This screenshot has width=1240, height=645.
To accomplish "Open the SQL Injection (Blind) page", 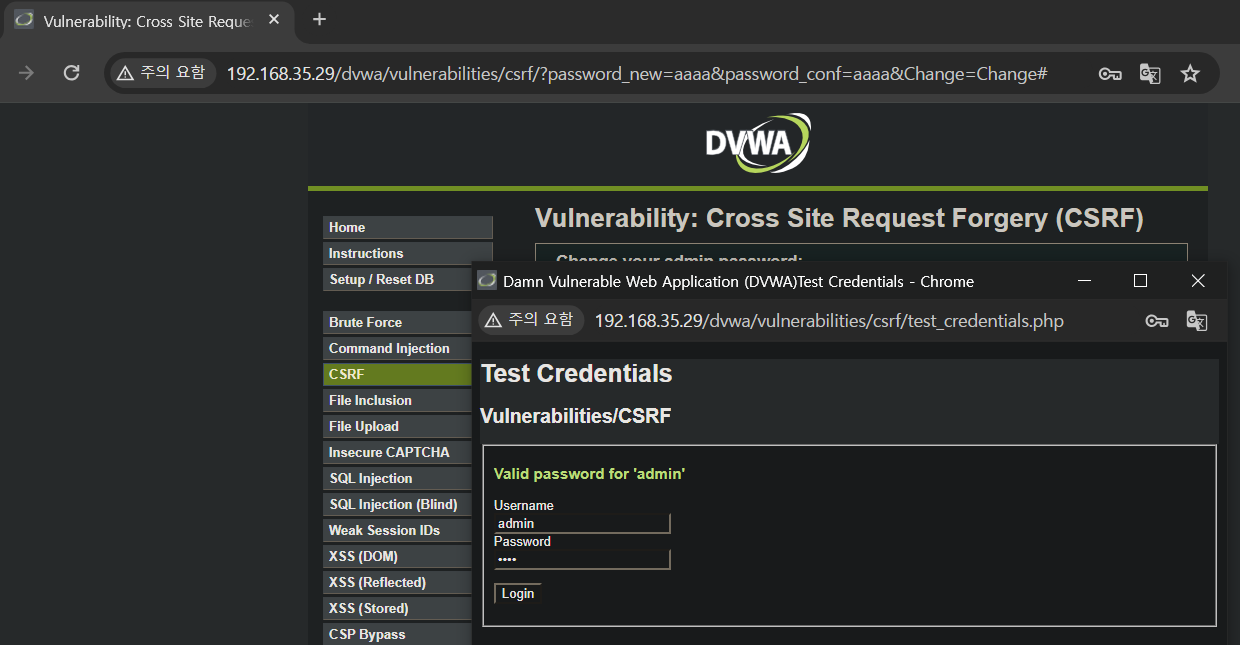I will [397, 504].
